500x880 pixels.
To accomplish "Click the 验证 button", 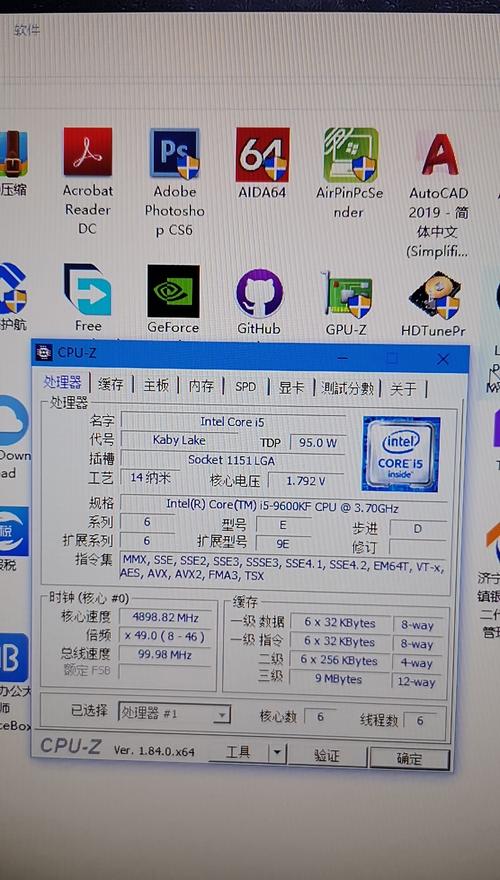I will [x=327, y=755].
